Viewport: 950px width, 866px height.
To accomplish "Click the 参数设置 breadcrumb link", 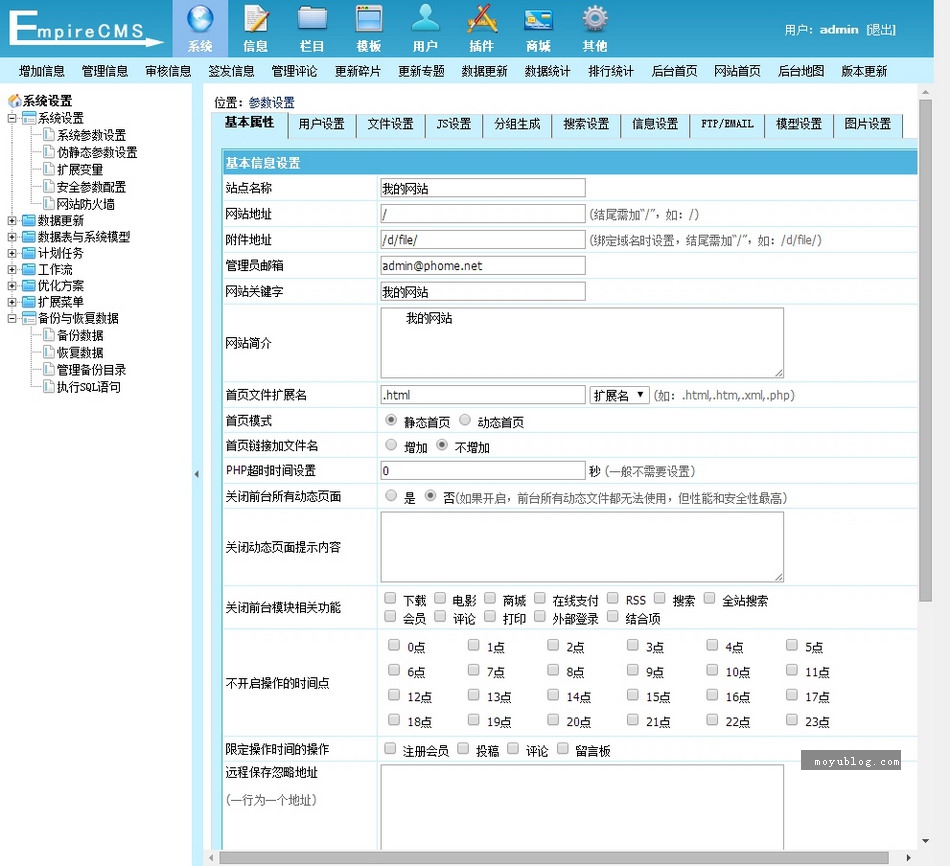I will click(271, 102).
